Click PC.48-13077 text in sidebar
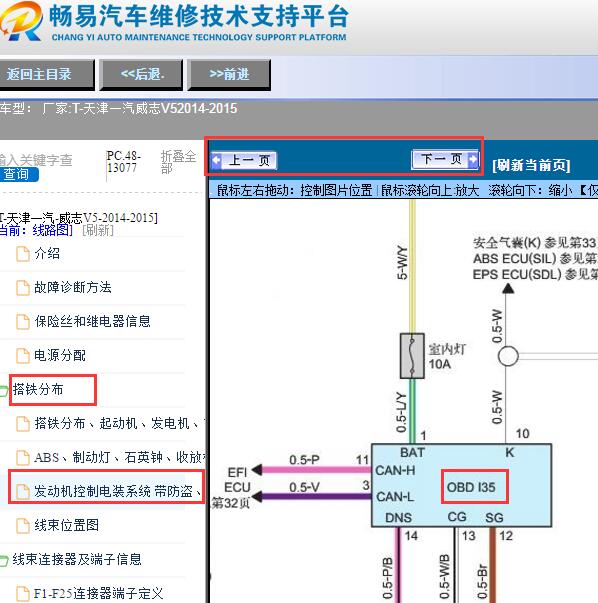The image size is (598, 603). point(123,162)
